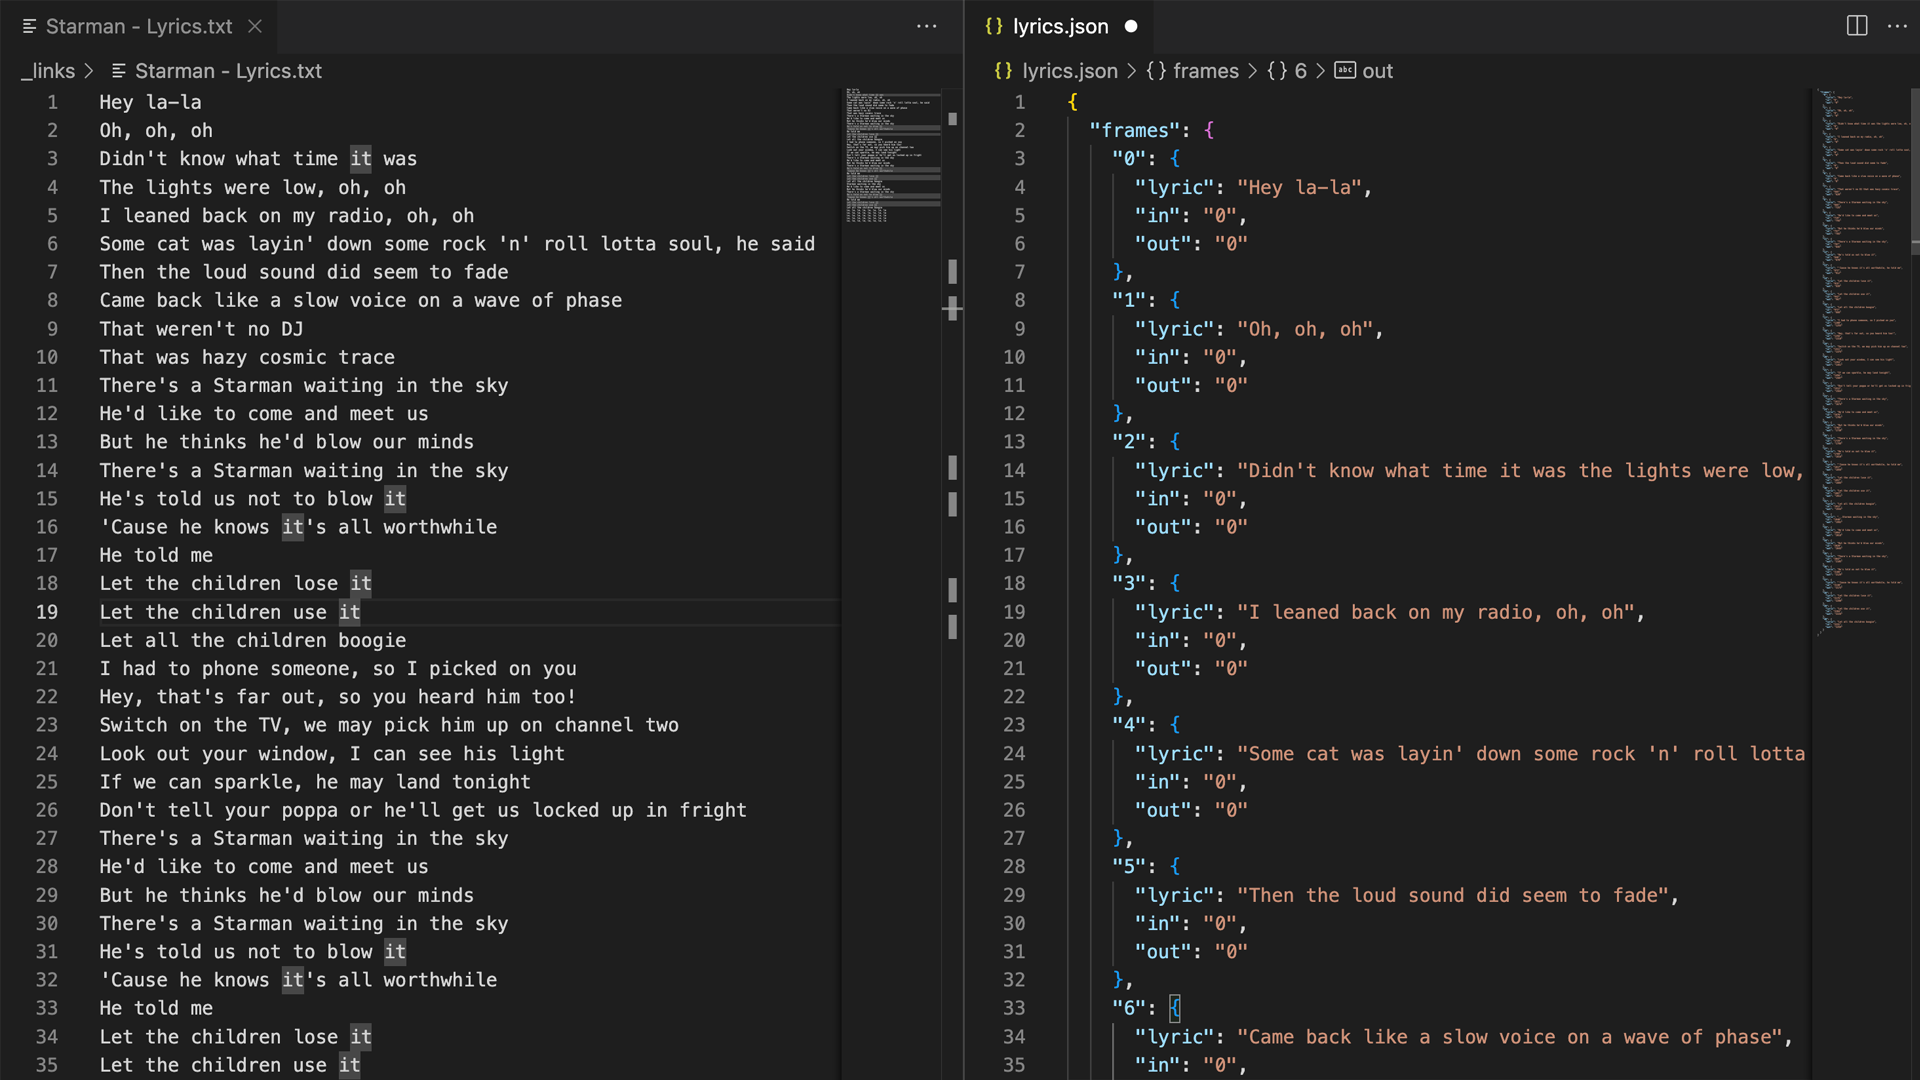The image size is (1920, 1080).
Task: Click the Starman - Lyrics.txt breadcrumb item
Action: tap(228, 70)
